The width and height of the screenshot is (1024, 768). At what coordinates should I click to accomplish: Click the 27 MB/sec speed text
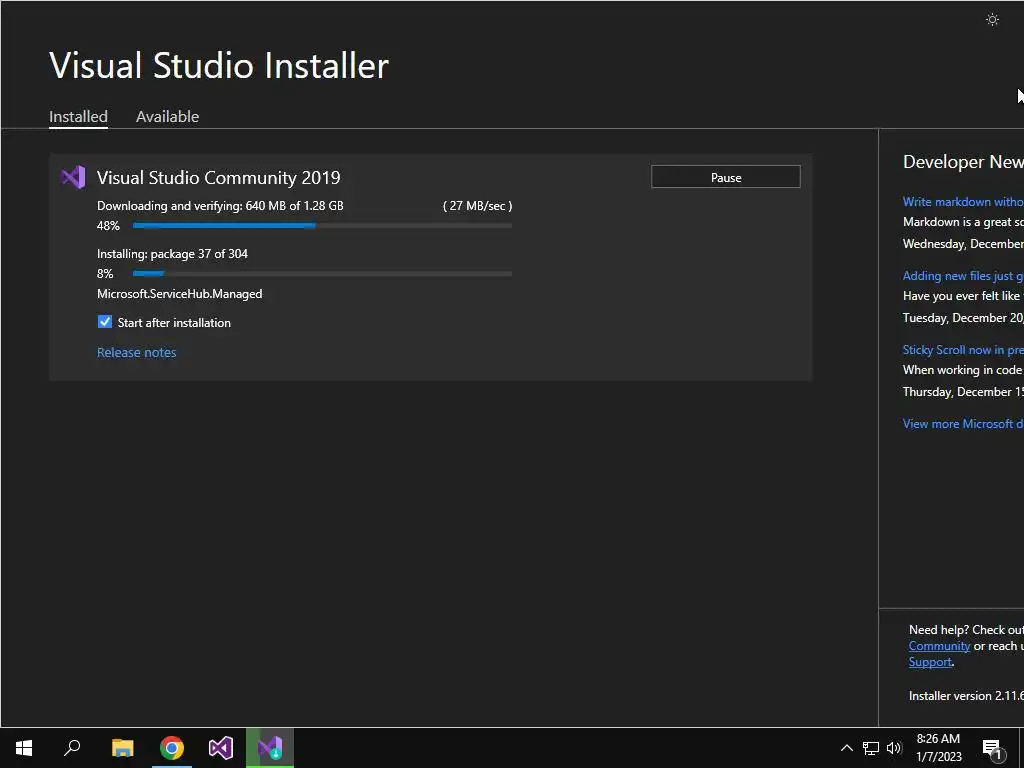coord(477,206)
